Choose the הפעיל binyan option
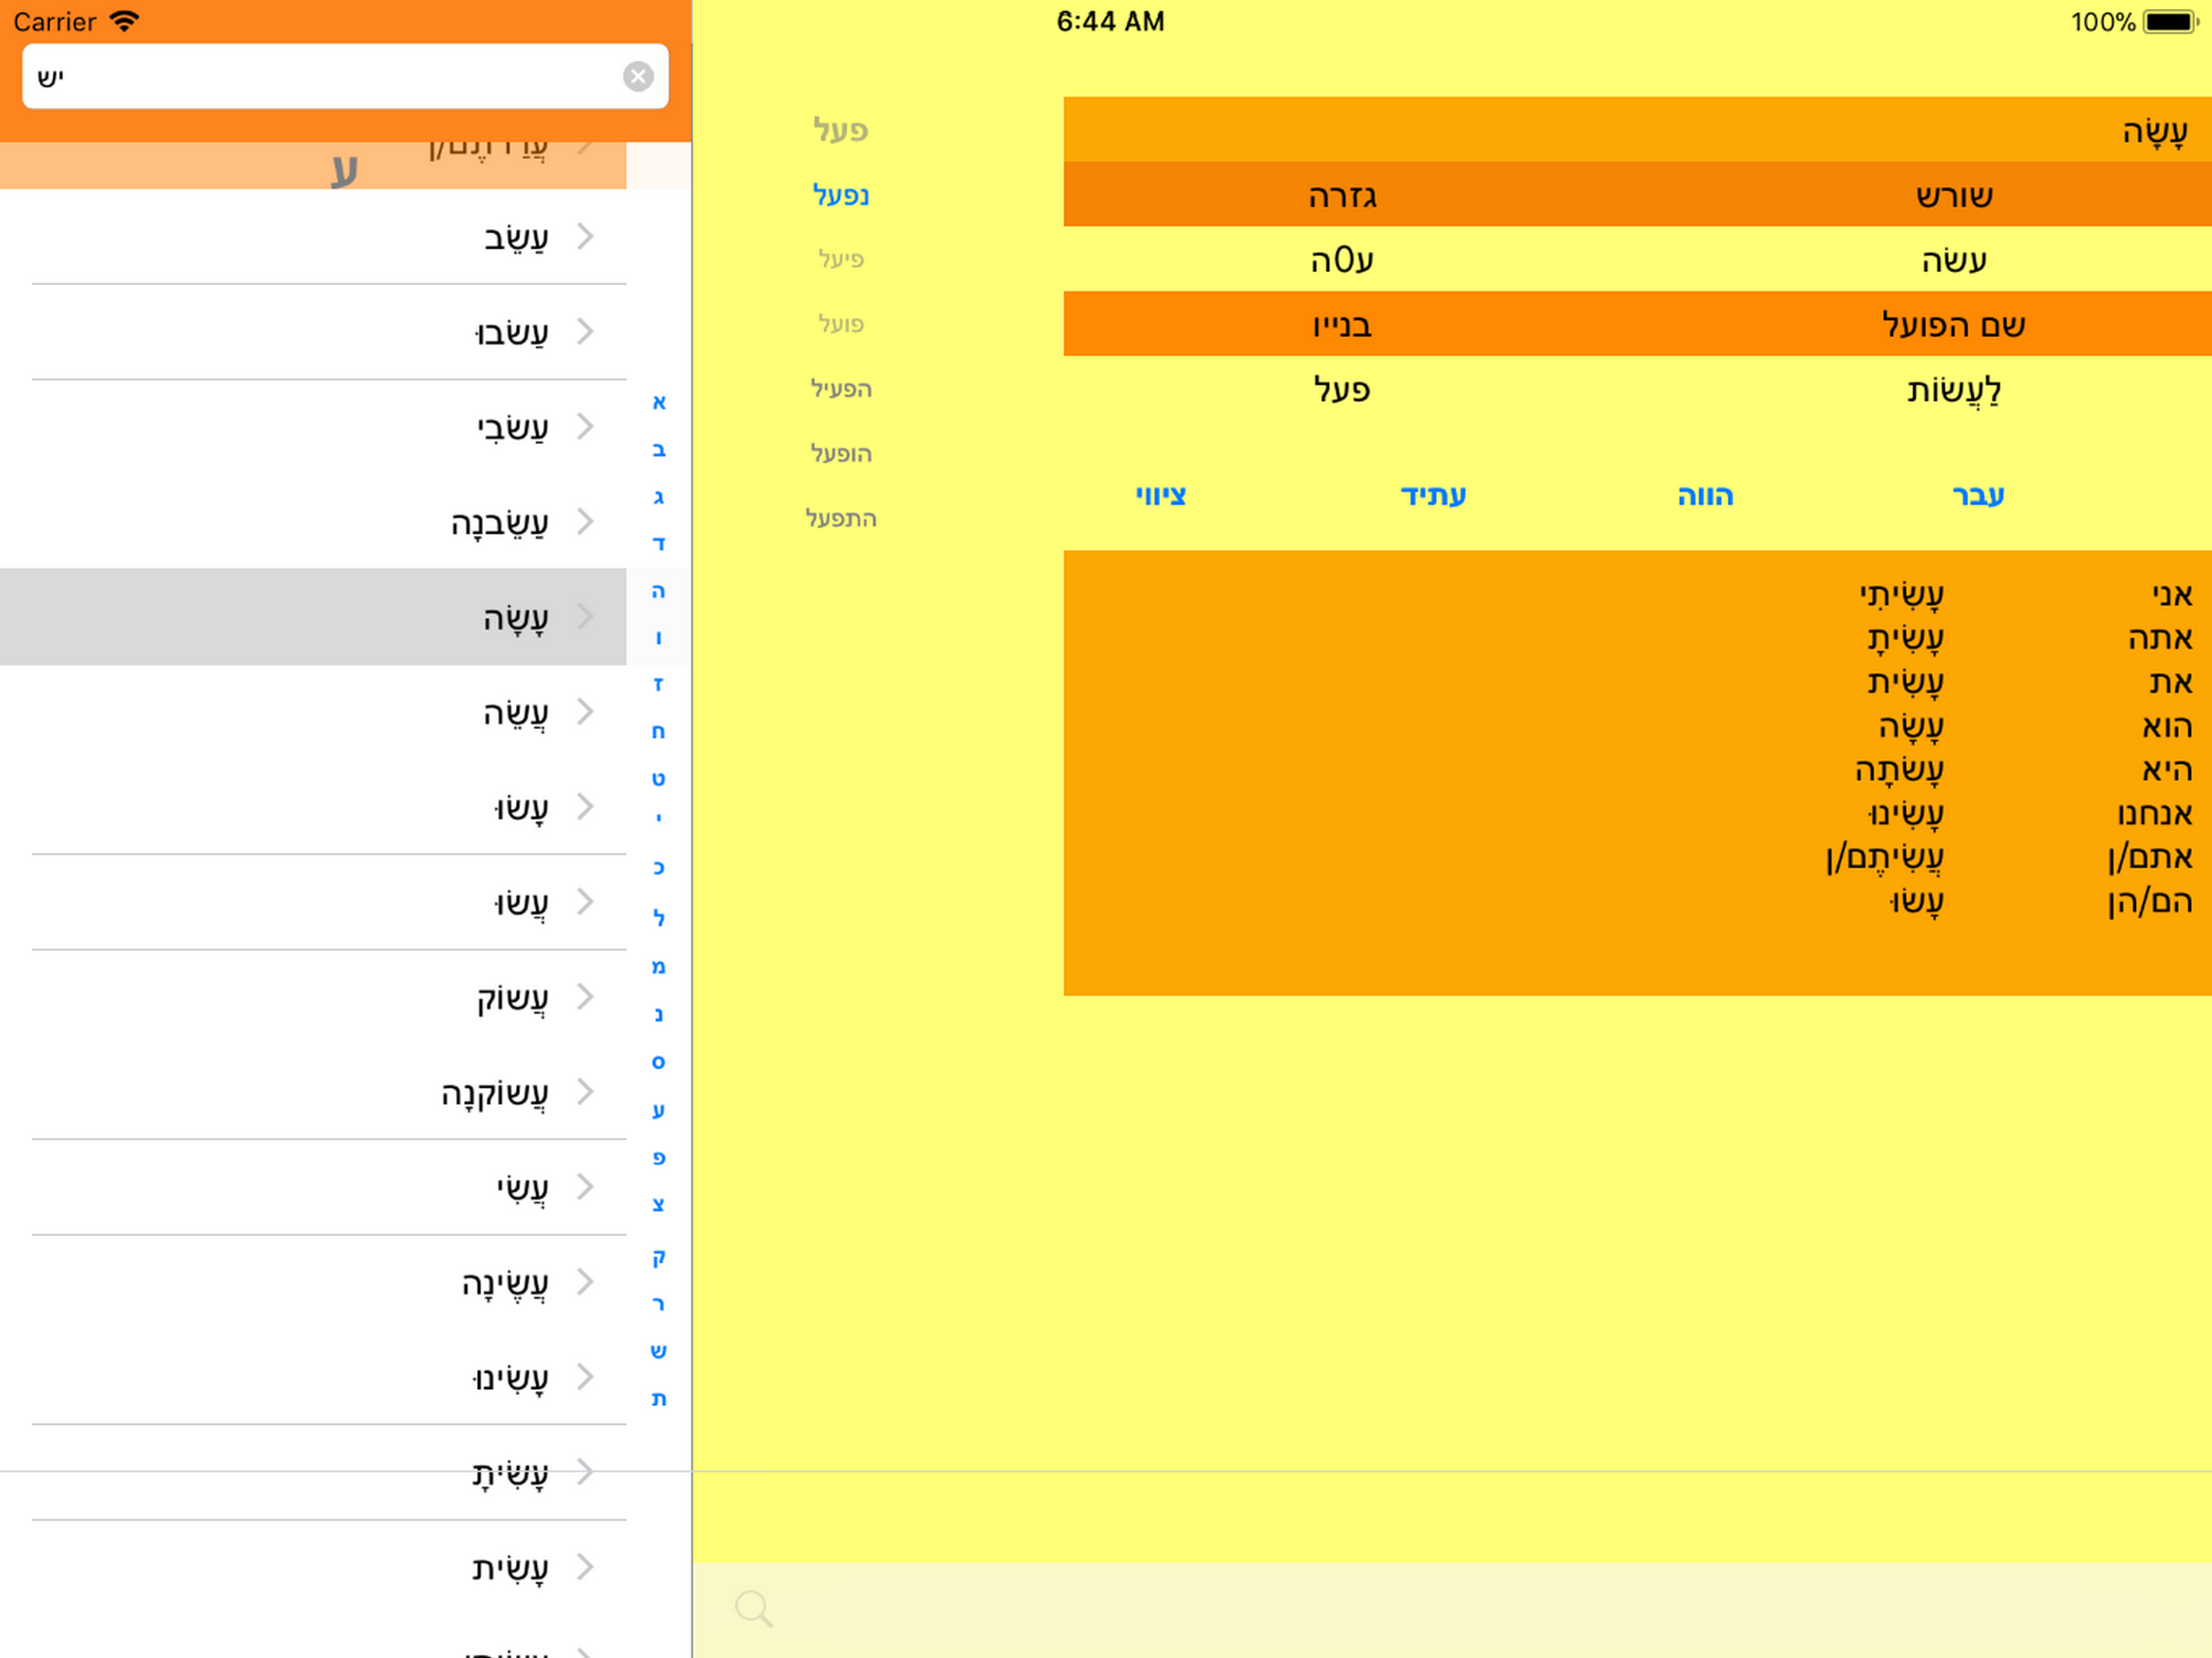Screen dimensions: 2212x1658 tap(841, 388)
